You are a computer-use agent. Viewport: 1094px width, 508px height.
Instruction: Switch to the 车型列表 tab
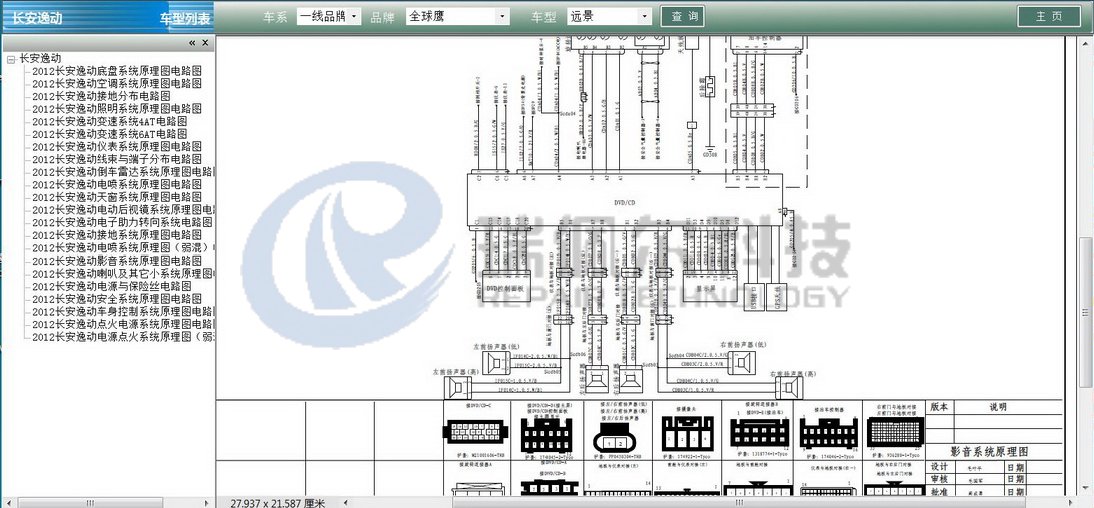(185, 18)
